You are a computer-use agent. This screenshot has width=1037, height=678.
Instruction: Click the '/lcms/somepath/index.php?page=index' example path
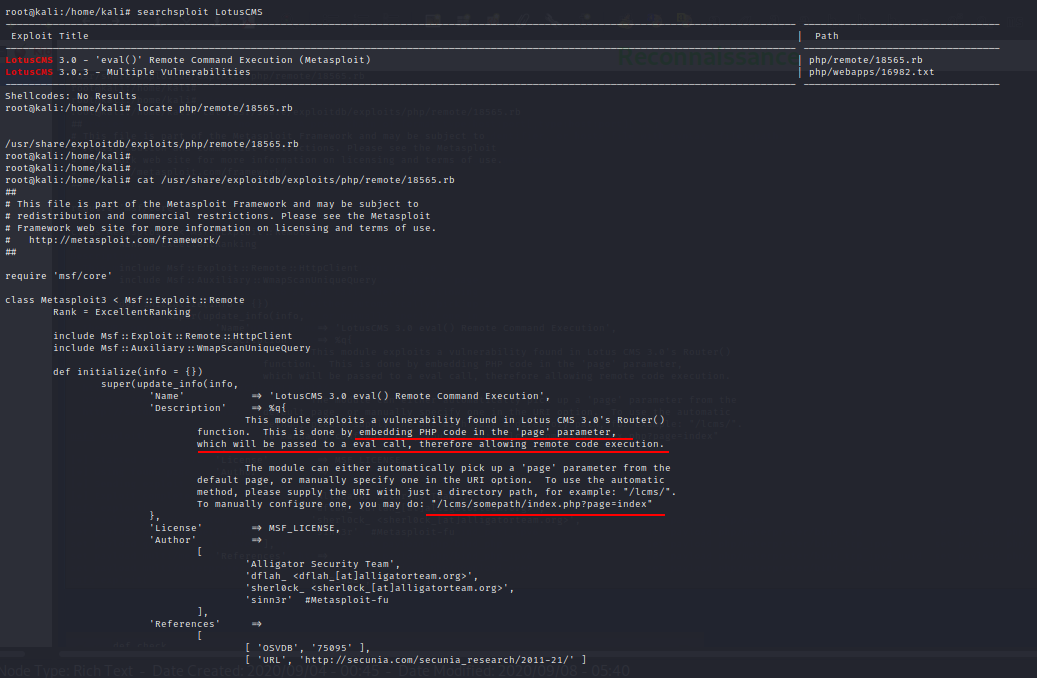click(x=542, y=503)
